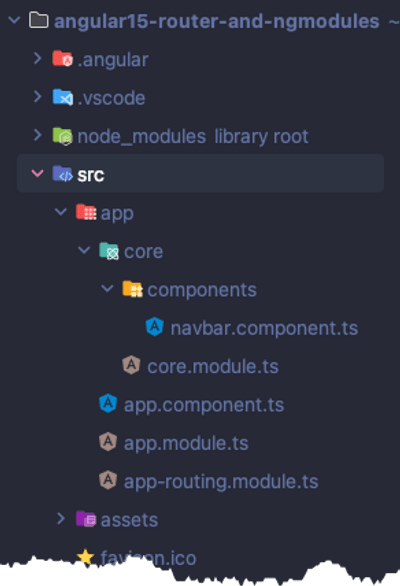Open core.module.ts file

pos(213,366)
